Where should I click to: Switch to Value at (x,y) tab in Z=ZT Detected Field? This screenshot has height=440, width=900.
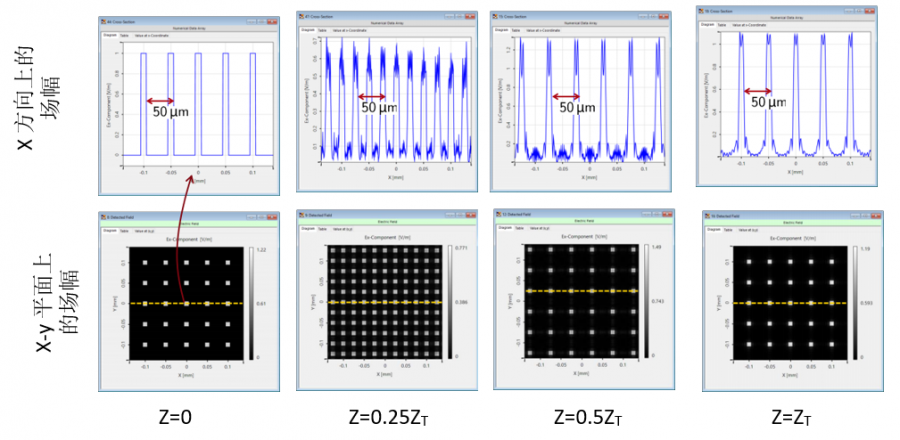pos(747,228)
